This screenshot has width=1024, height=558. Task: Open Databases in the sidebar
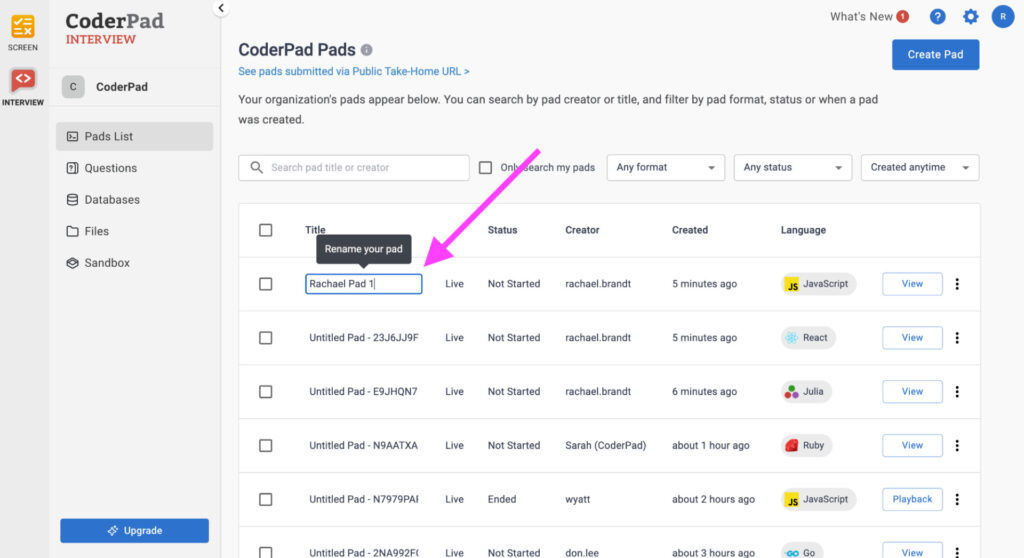(x=112, y=200)
